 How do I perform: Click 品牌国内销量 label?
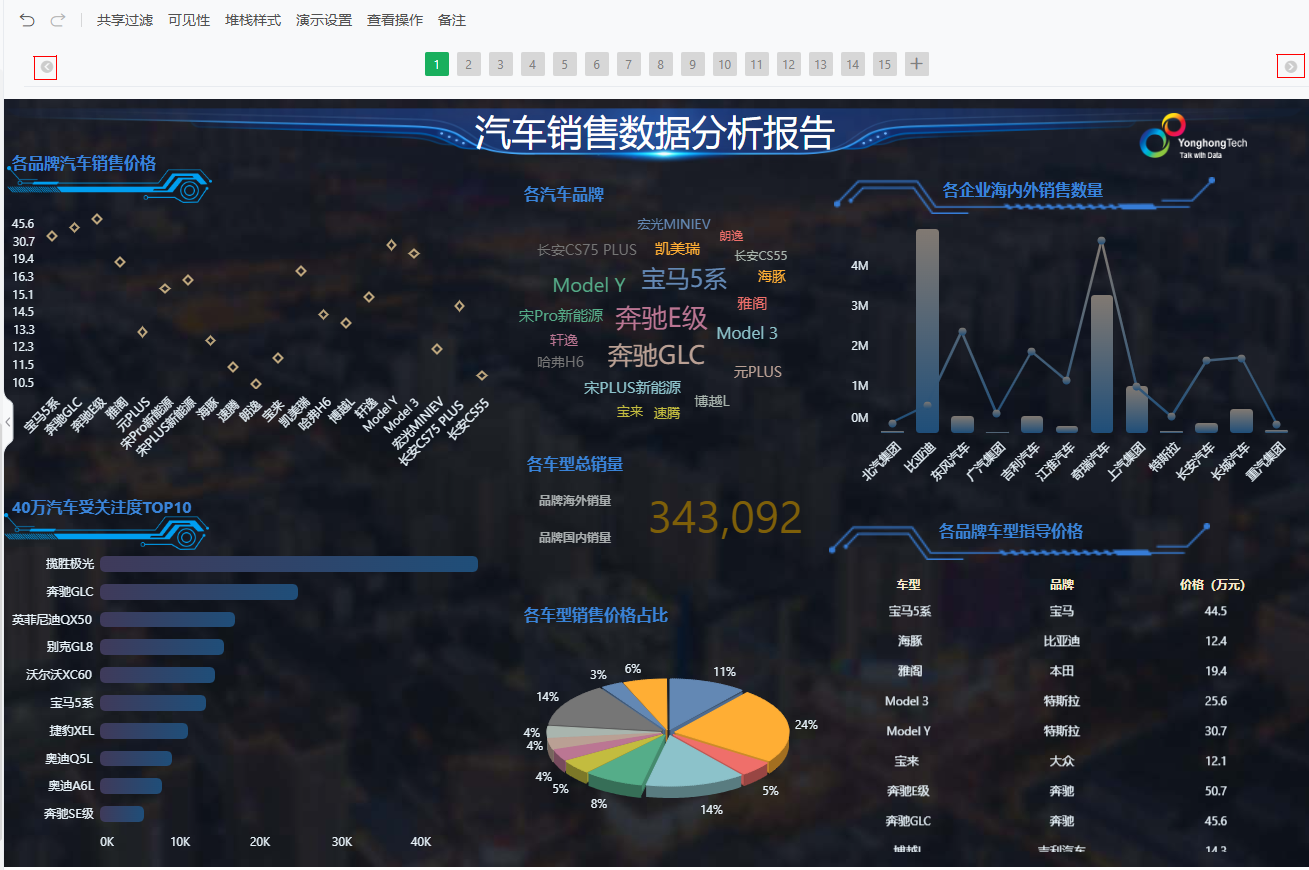pyautogui.click(x=575, y=538)
